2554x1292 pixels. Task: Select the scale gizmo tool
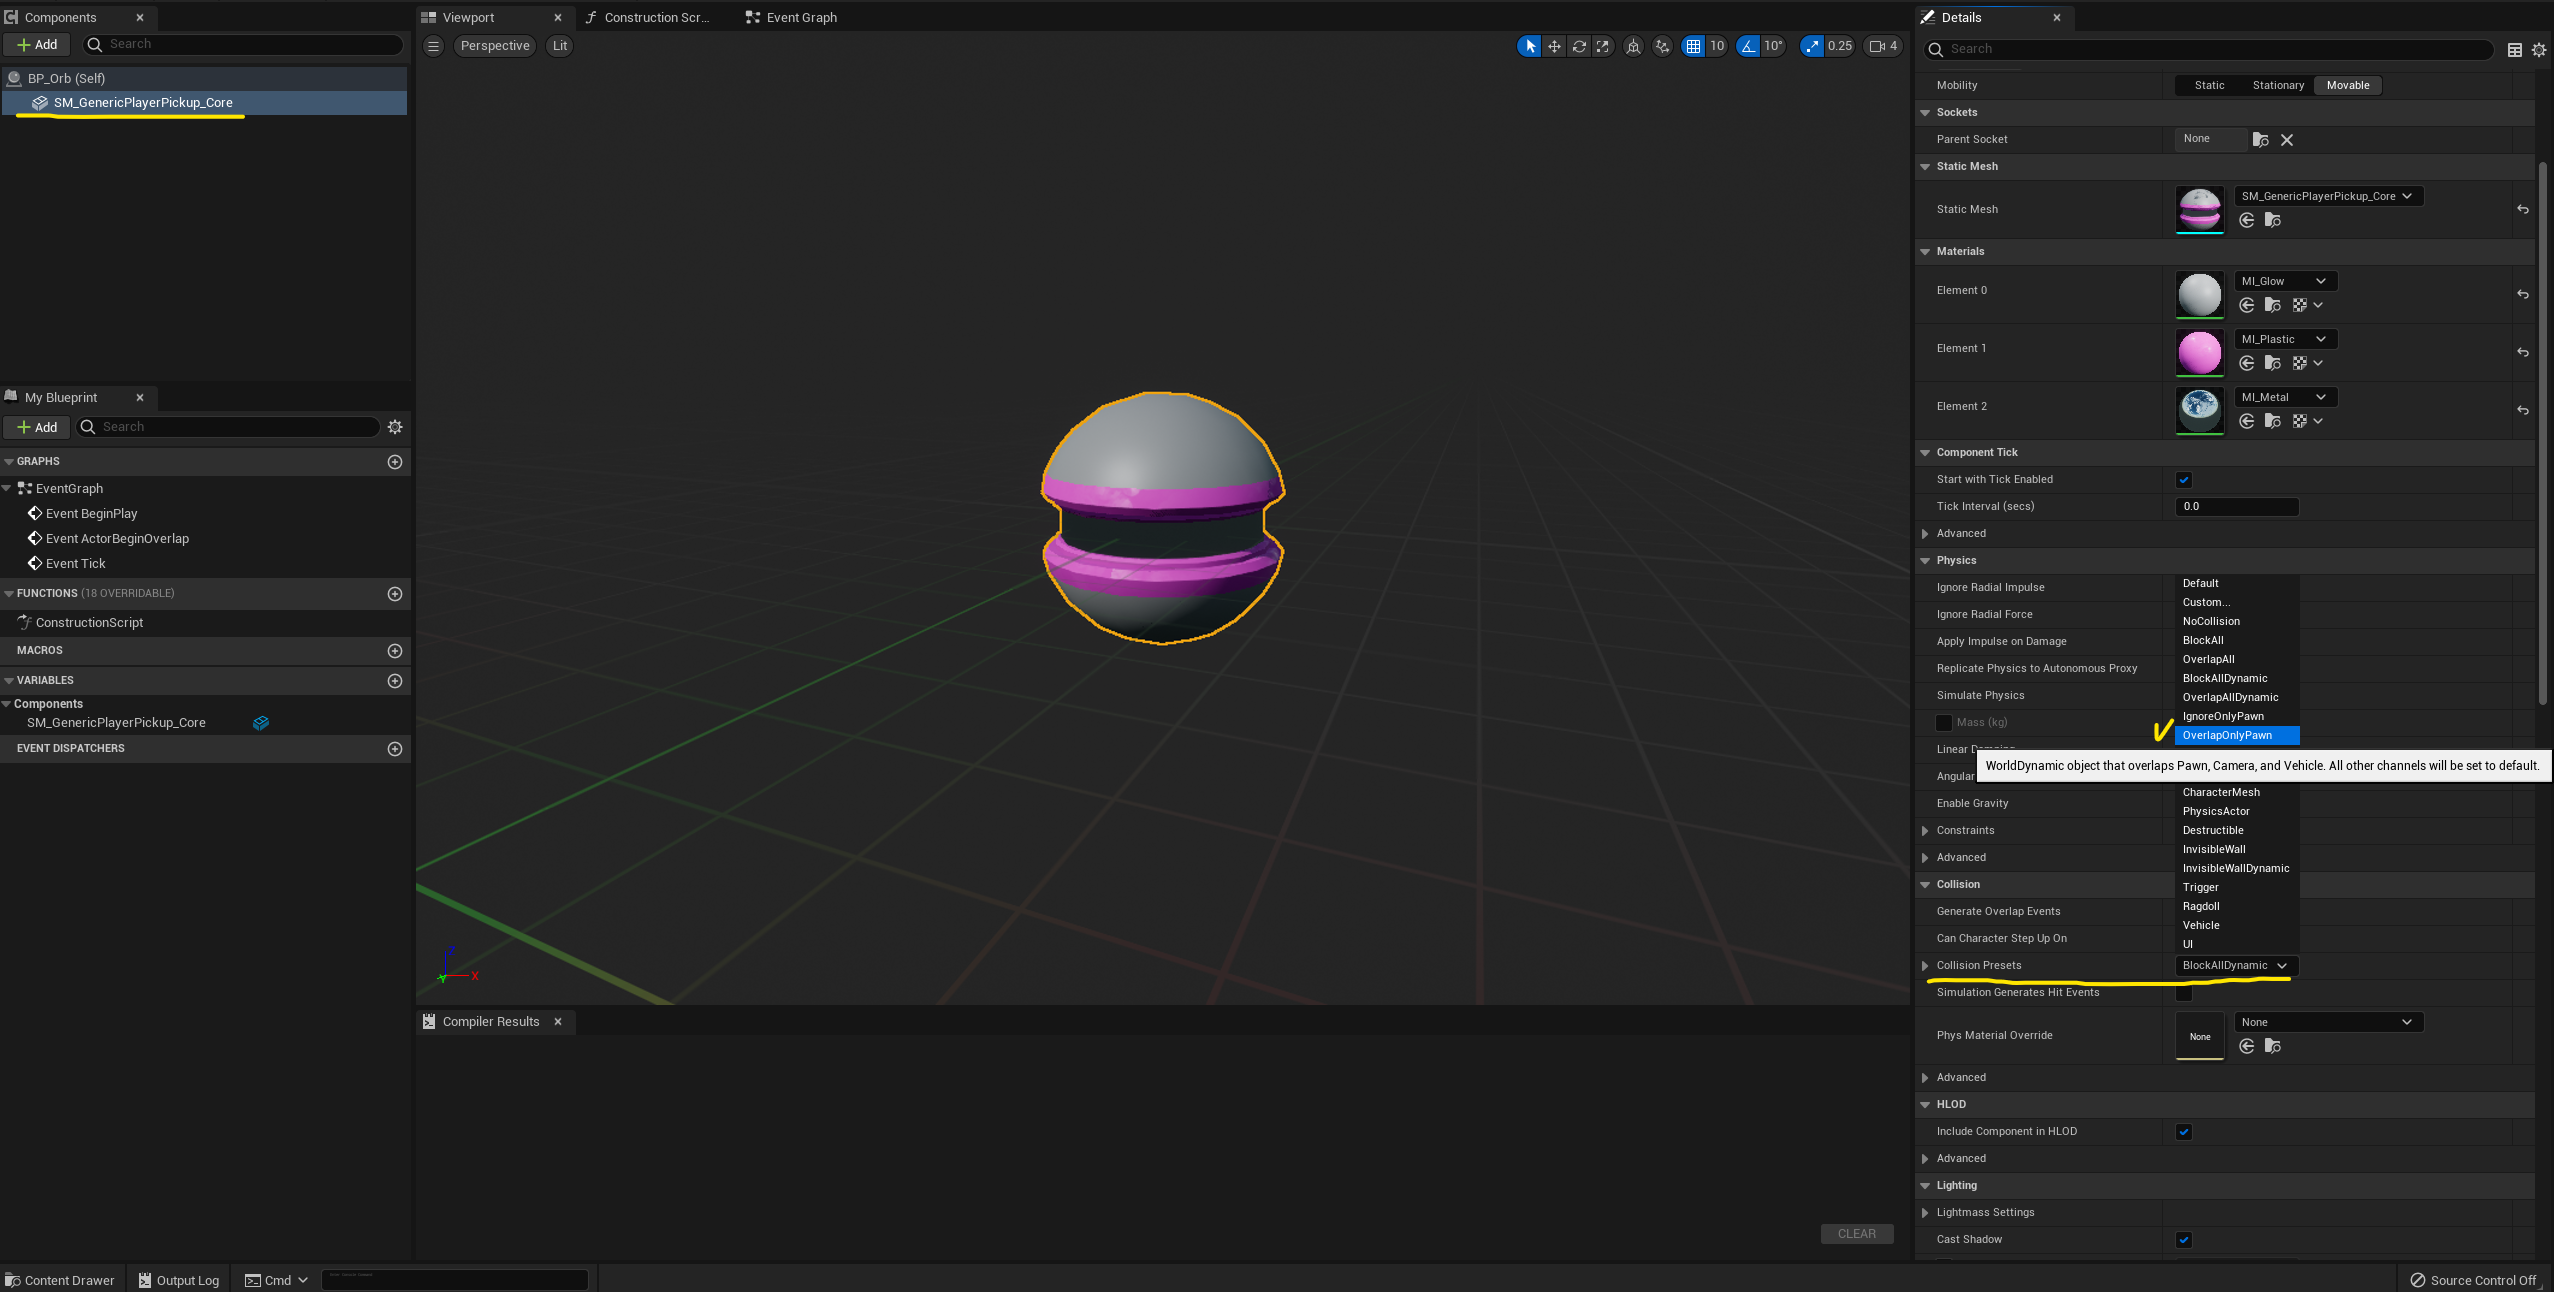point(1603,46)
